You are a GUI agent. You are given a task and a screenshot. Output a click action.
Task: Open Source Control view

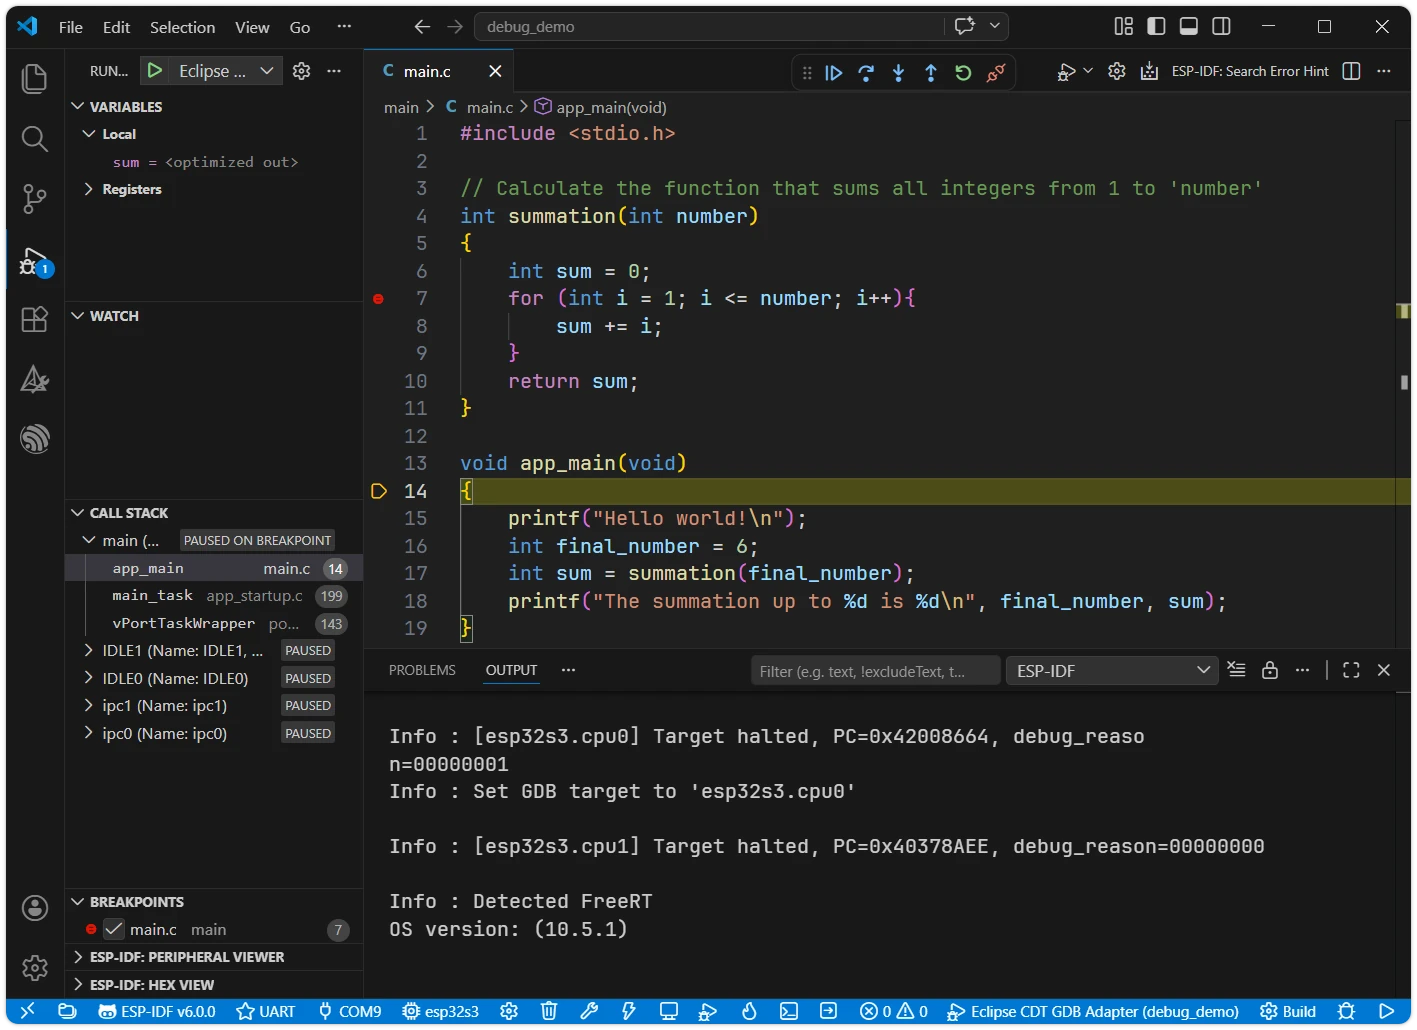(x=35, y=199)
